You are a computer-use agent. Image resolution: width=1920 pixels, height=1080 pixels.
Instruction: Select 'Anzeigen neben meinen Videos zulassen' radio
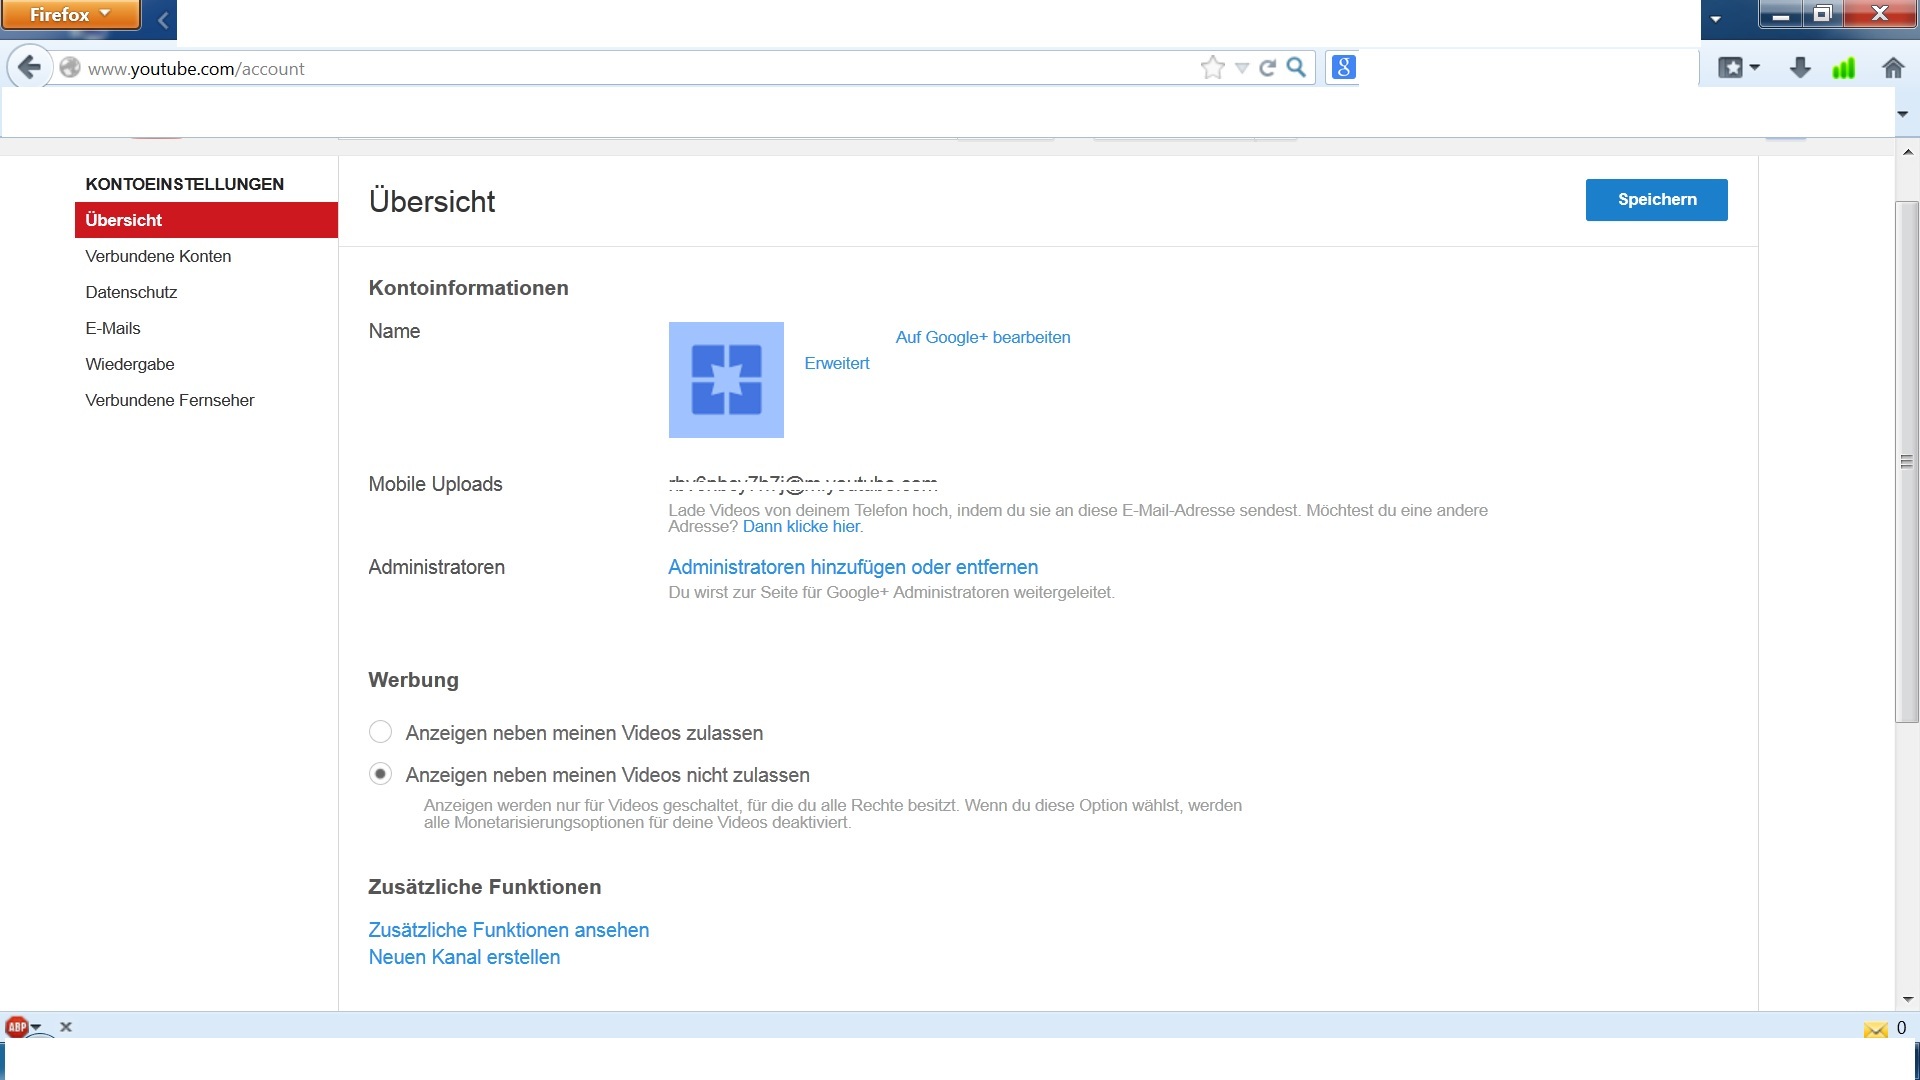click(380, 732)
